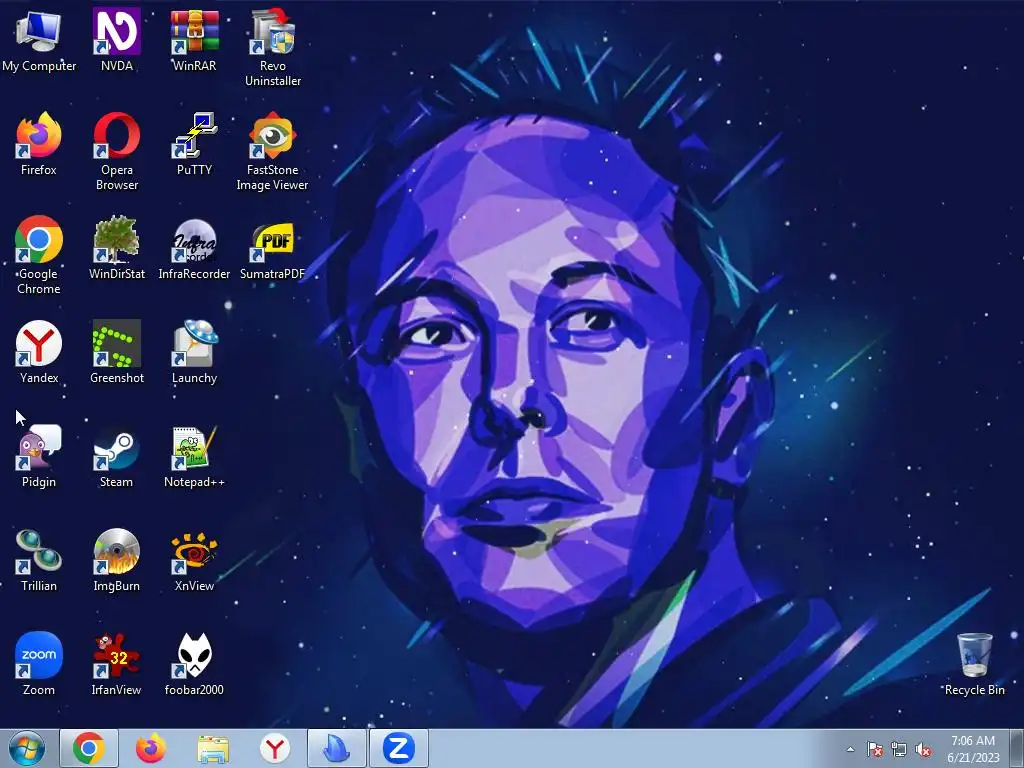This screenshot has height=768, width=1024.
Task: Open the Windows Start menu
Action: tap(27, 748)
